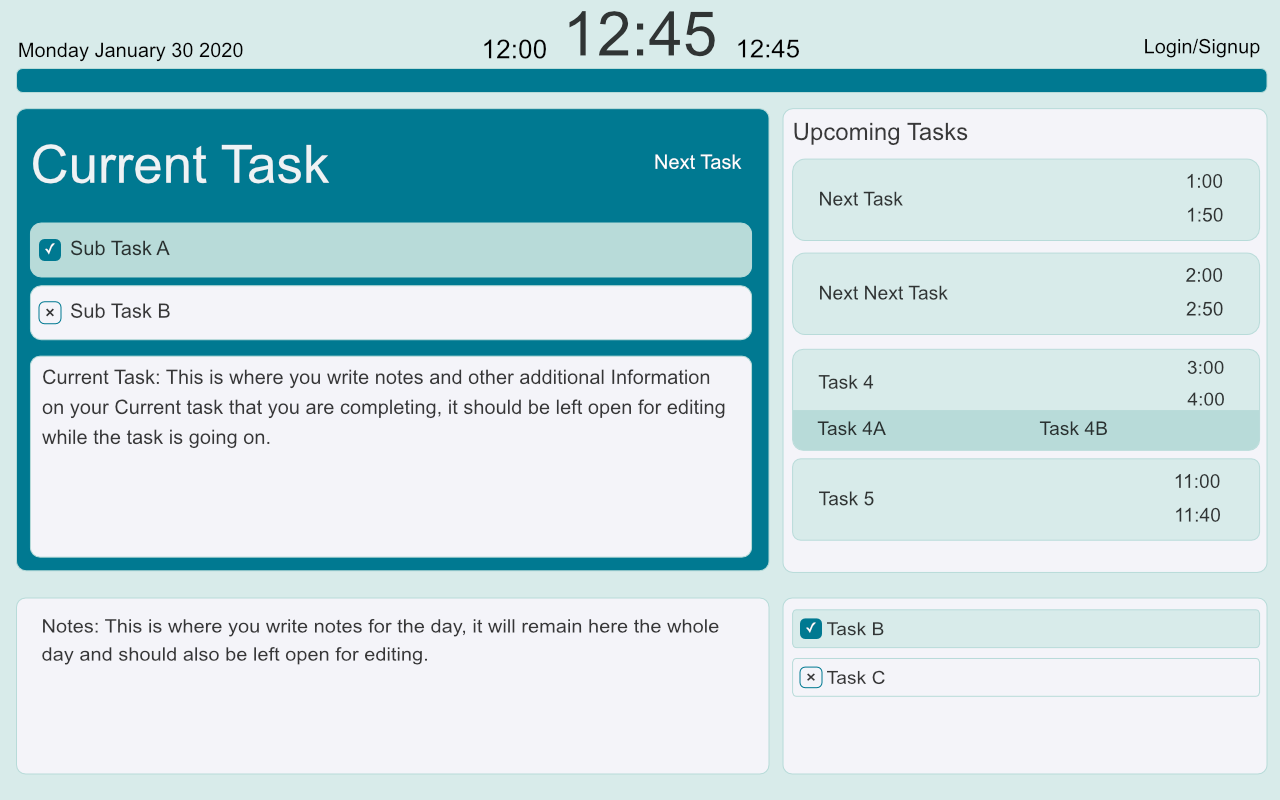Image resolution: width=1280 pixels, height=800 pixels.
Task: Uncheck the Task B checkbox
Action: [x=811, y=629]
